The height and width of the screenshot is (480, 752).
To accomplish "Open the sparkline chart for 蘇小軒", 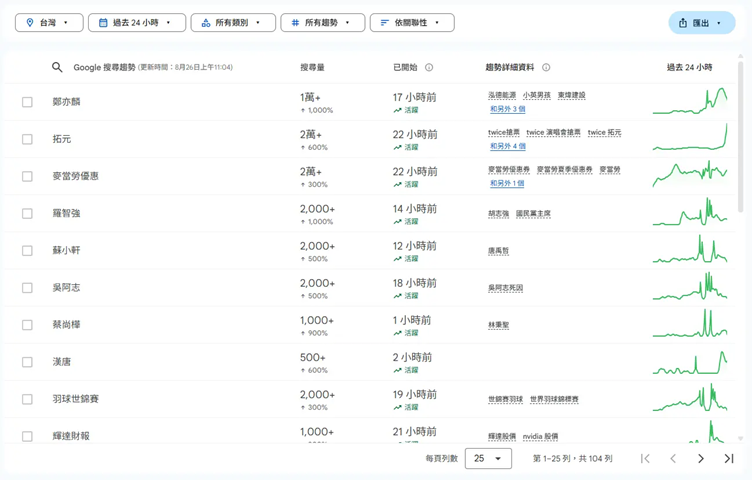I will pyautogui.click(x=690, y=249).
